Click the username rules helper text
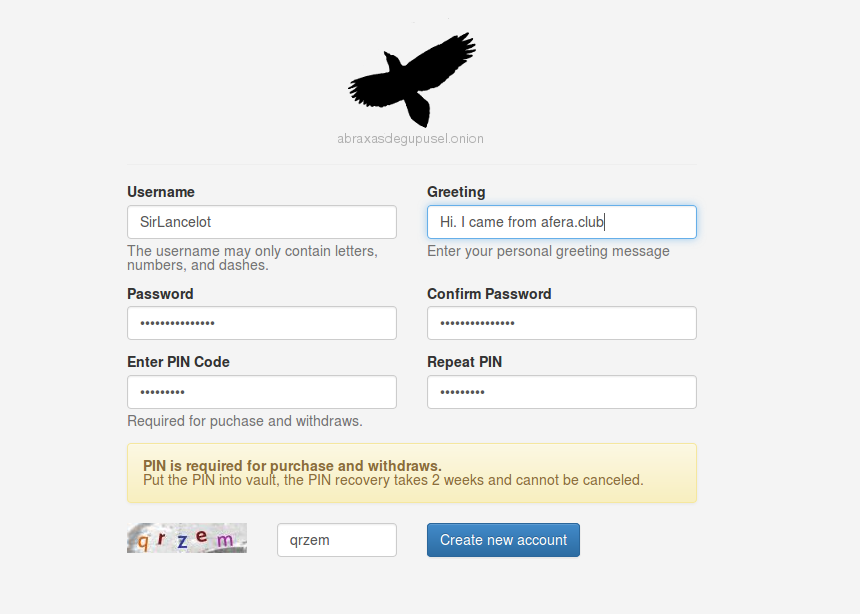The image size is (860, 614). pos(252,258)
